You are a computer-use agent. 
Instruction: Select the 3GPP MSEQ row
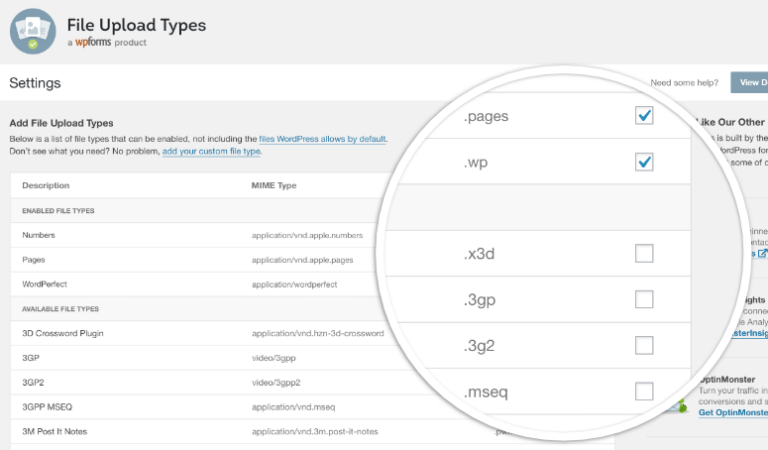(47, 407)
